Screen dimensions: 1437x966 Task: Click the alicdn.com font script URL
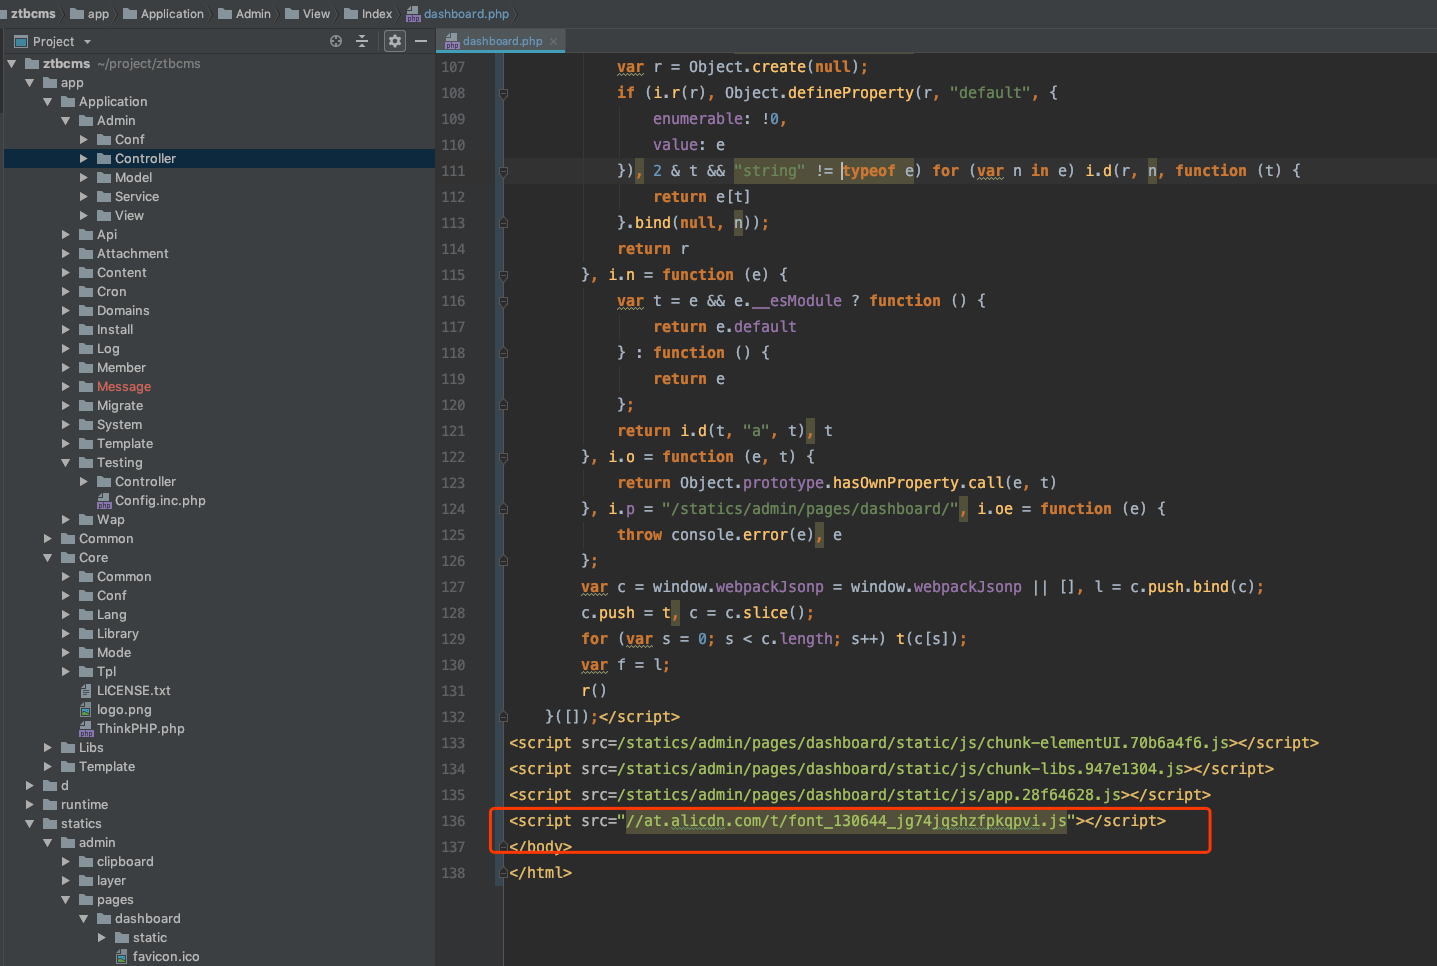tap(846, 821)
